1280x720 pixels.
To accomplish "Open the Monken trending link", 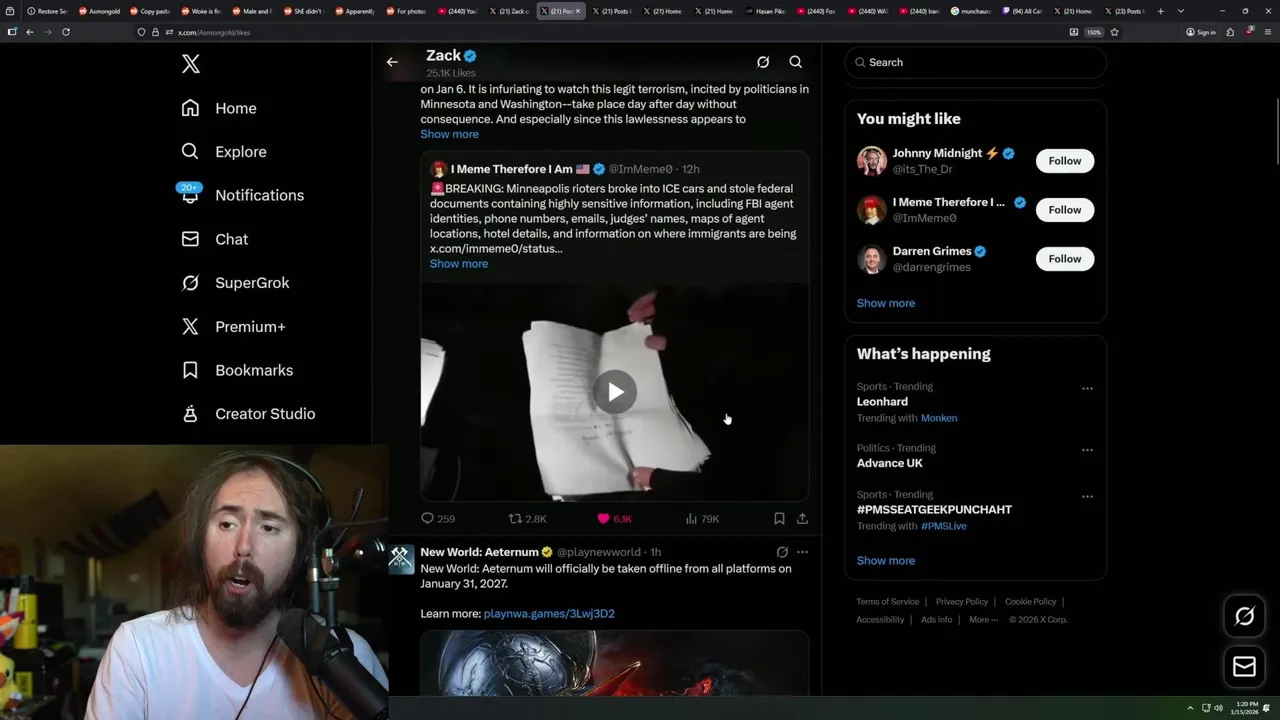I will pos(939,418).
